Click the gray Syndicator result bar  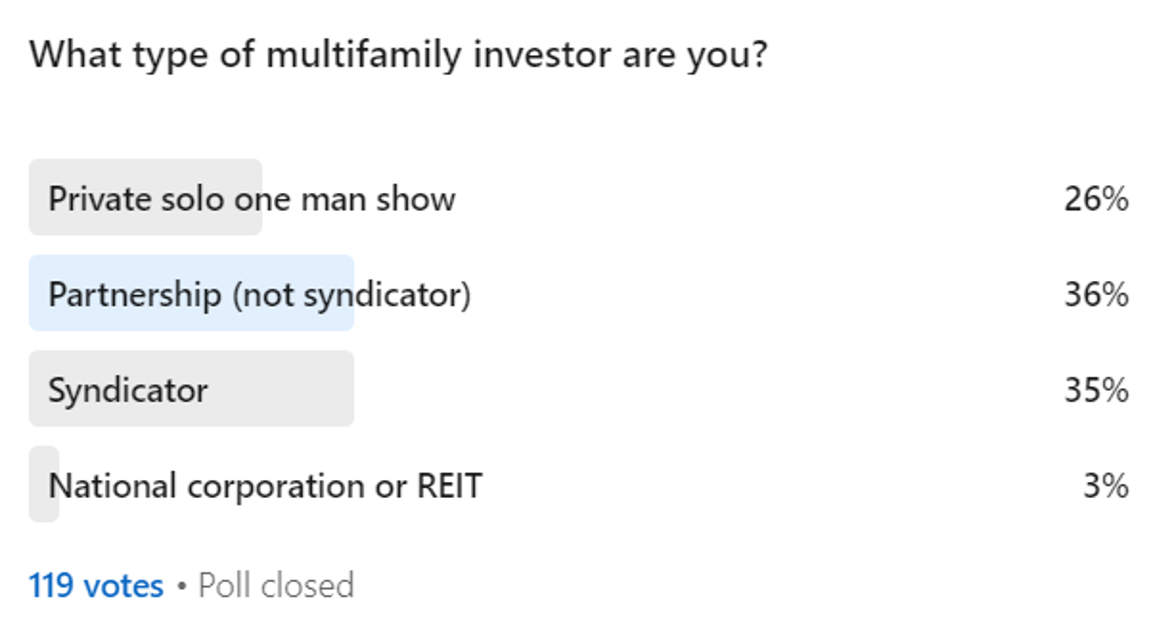[280, 390]
